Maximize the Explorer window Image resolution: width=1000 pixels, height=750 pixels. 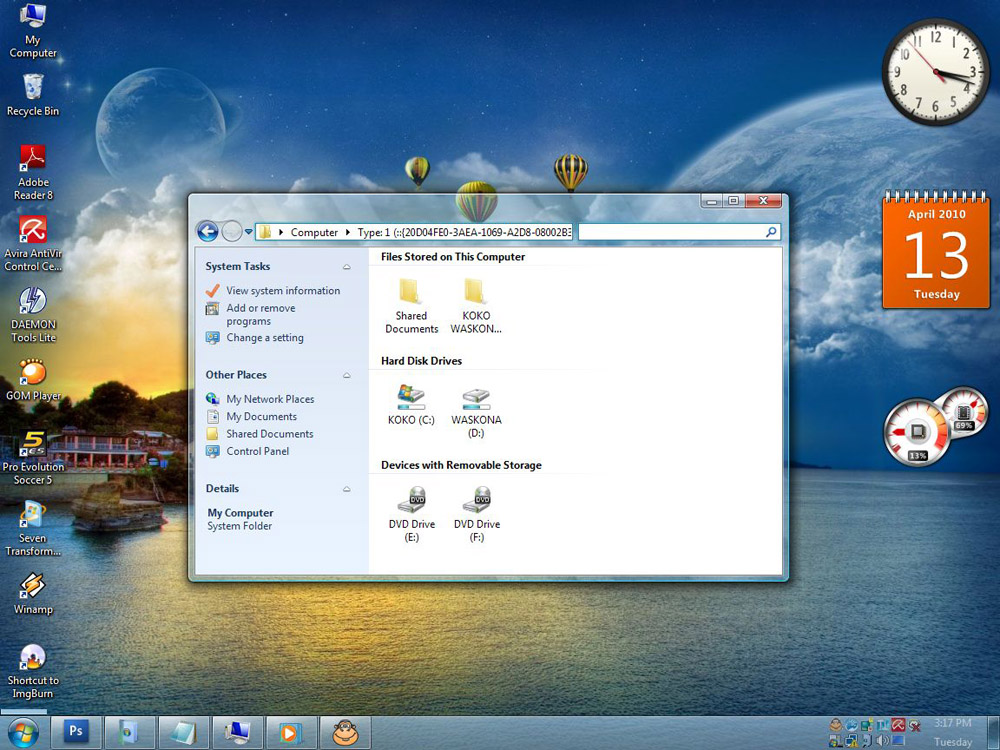[x=733, y=201]
